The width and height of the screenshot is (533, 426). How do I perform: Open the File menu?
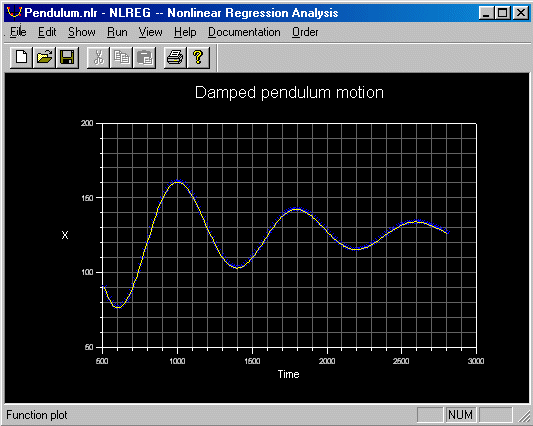coord(18,32)
